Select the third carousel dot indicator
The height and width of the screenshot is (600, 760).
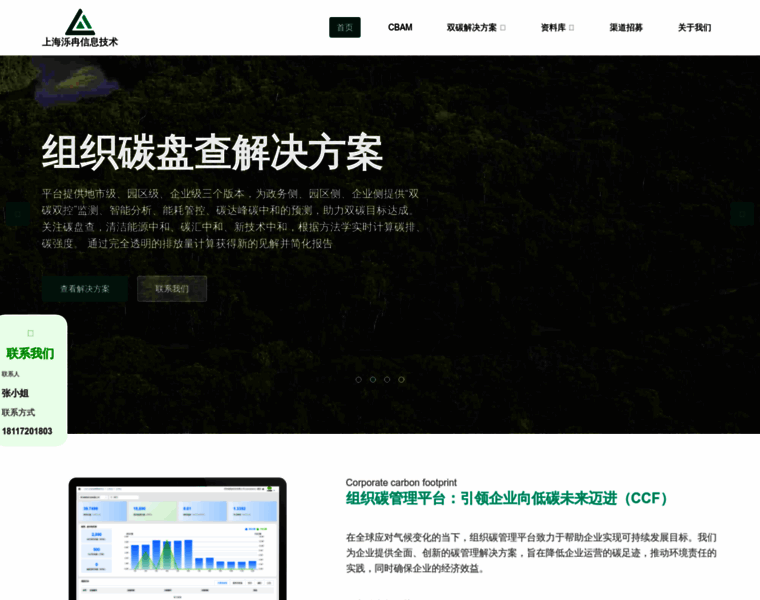click(387, 379)
